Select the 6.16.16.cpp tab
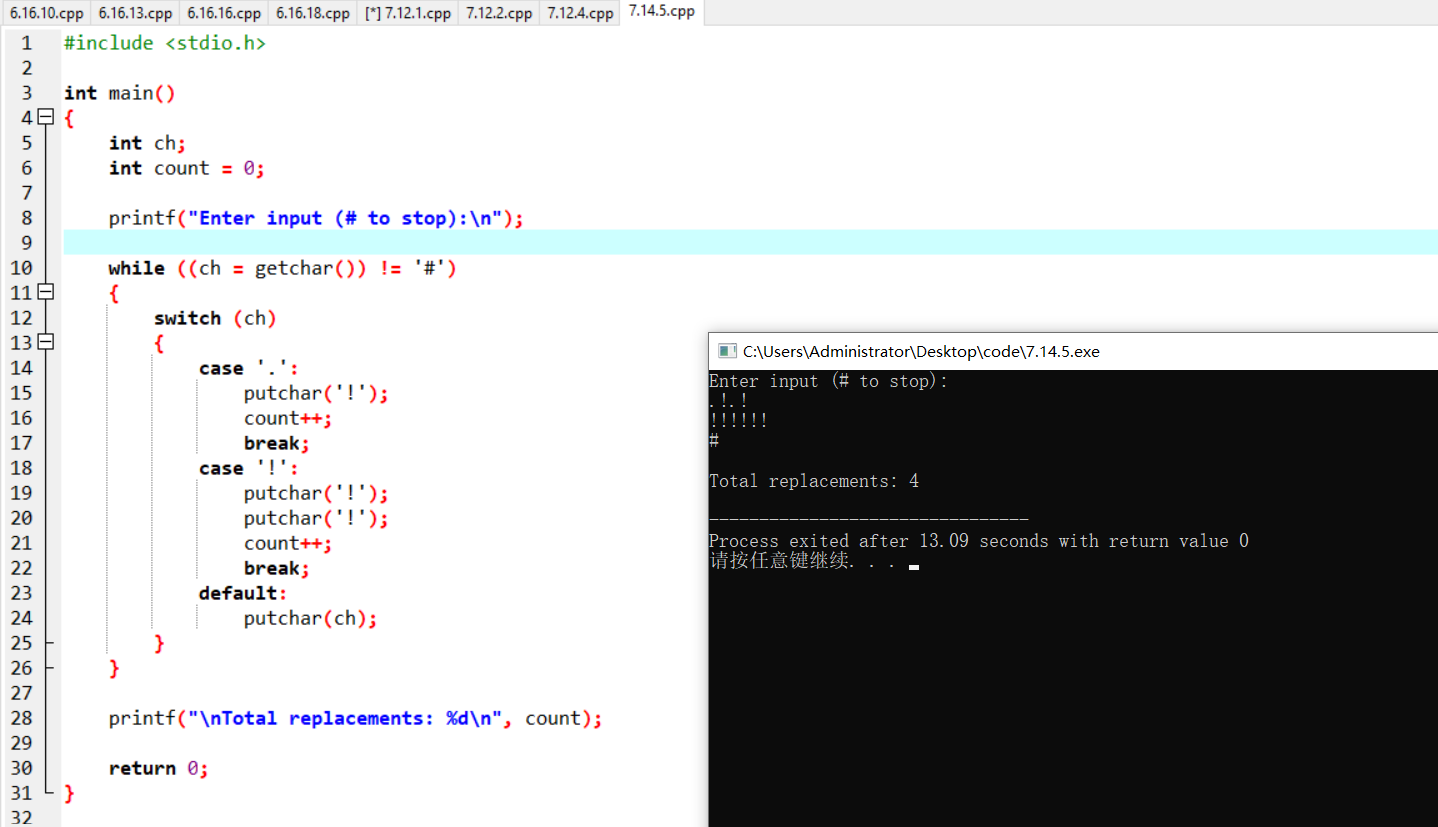1438x827 pixels. pyautogui.click(x=224, y=13)
